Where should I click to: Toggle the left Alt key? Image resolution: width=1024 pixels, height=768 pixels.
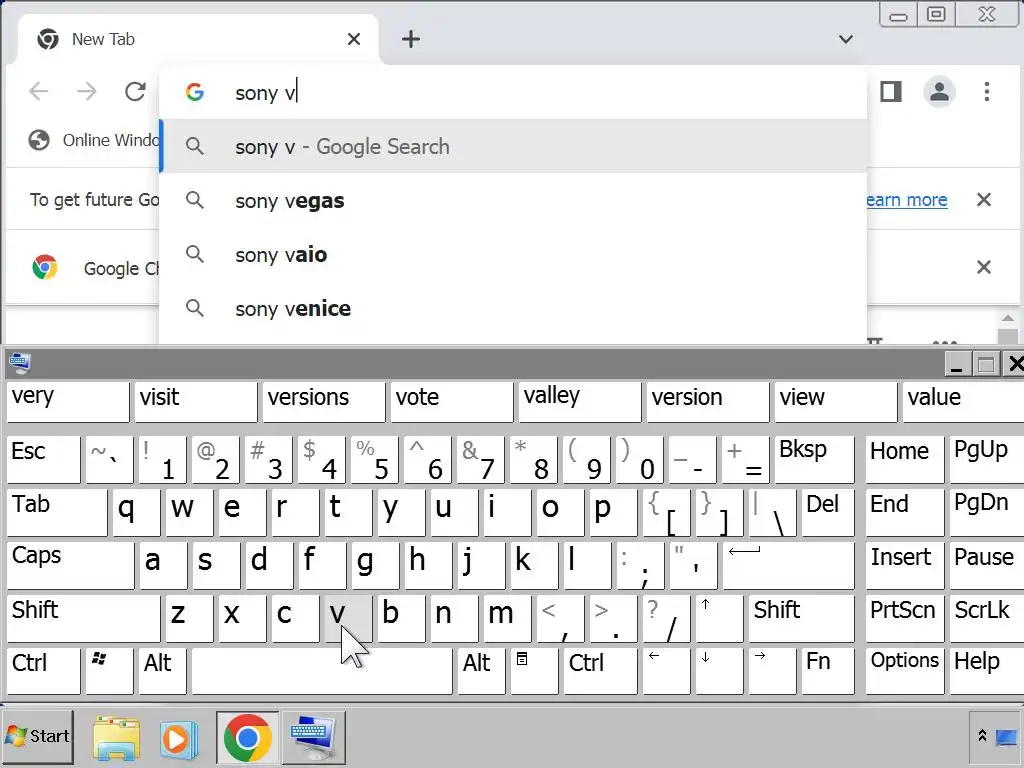(x=162, y=671)
